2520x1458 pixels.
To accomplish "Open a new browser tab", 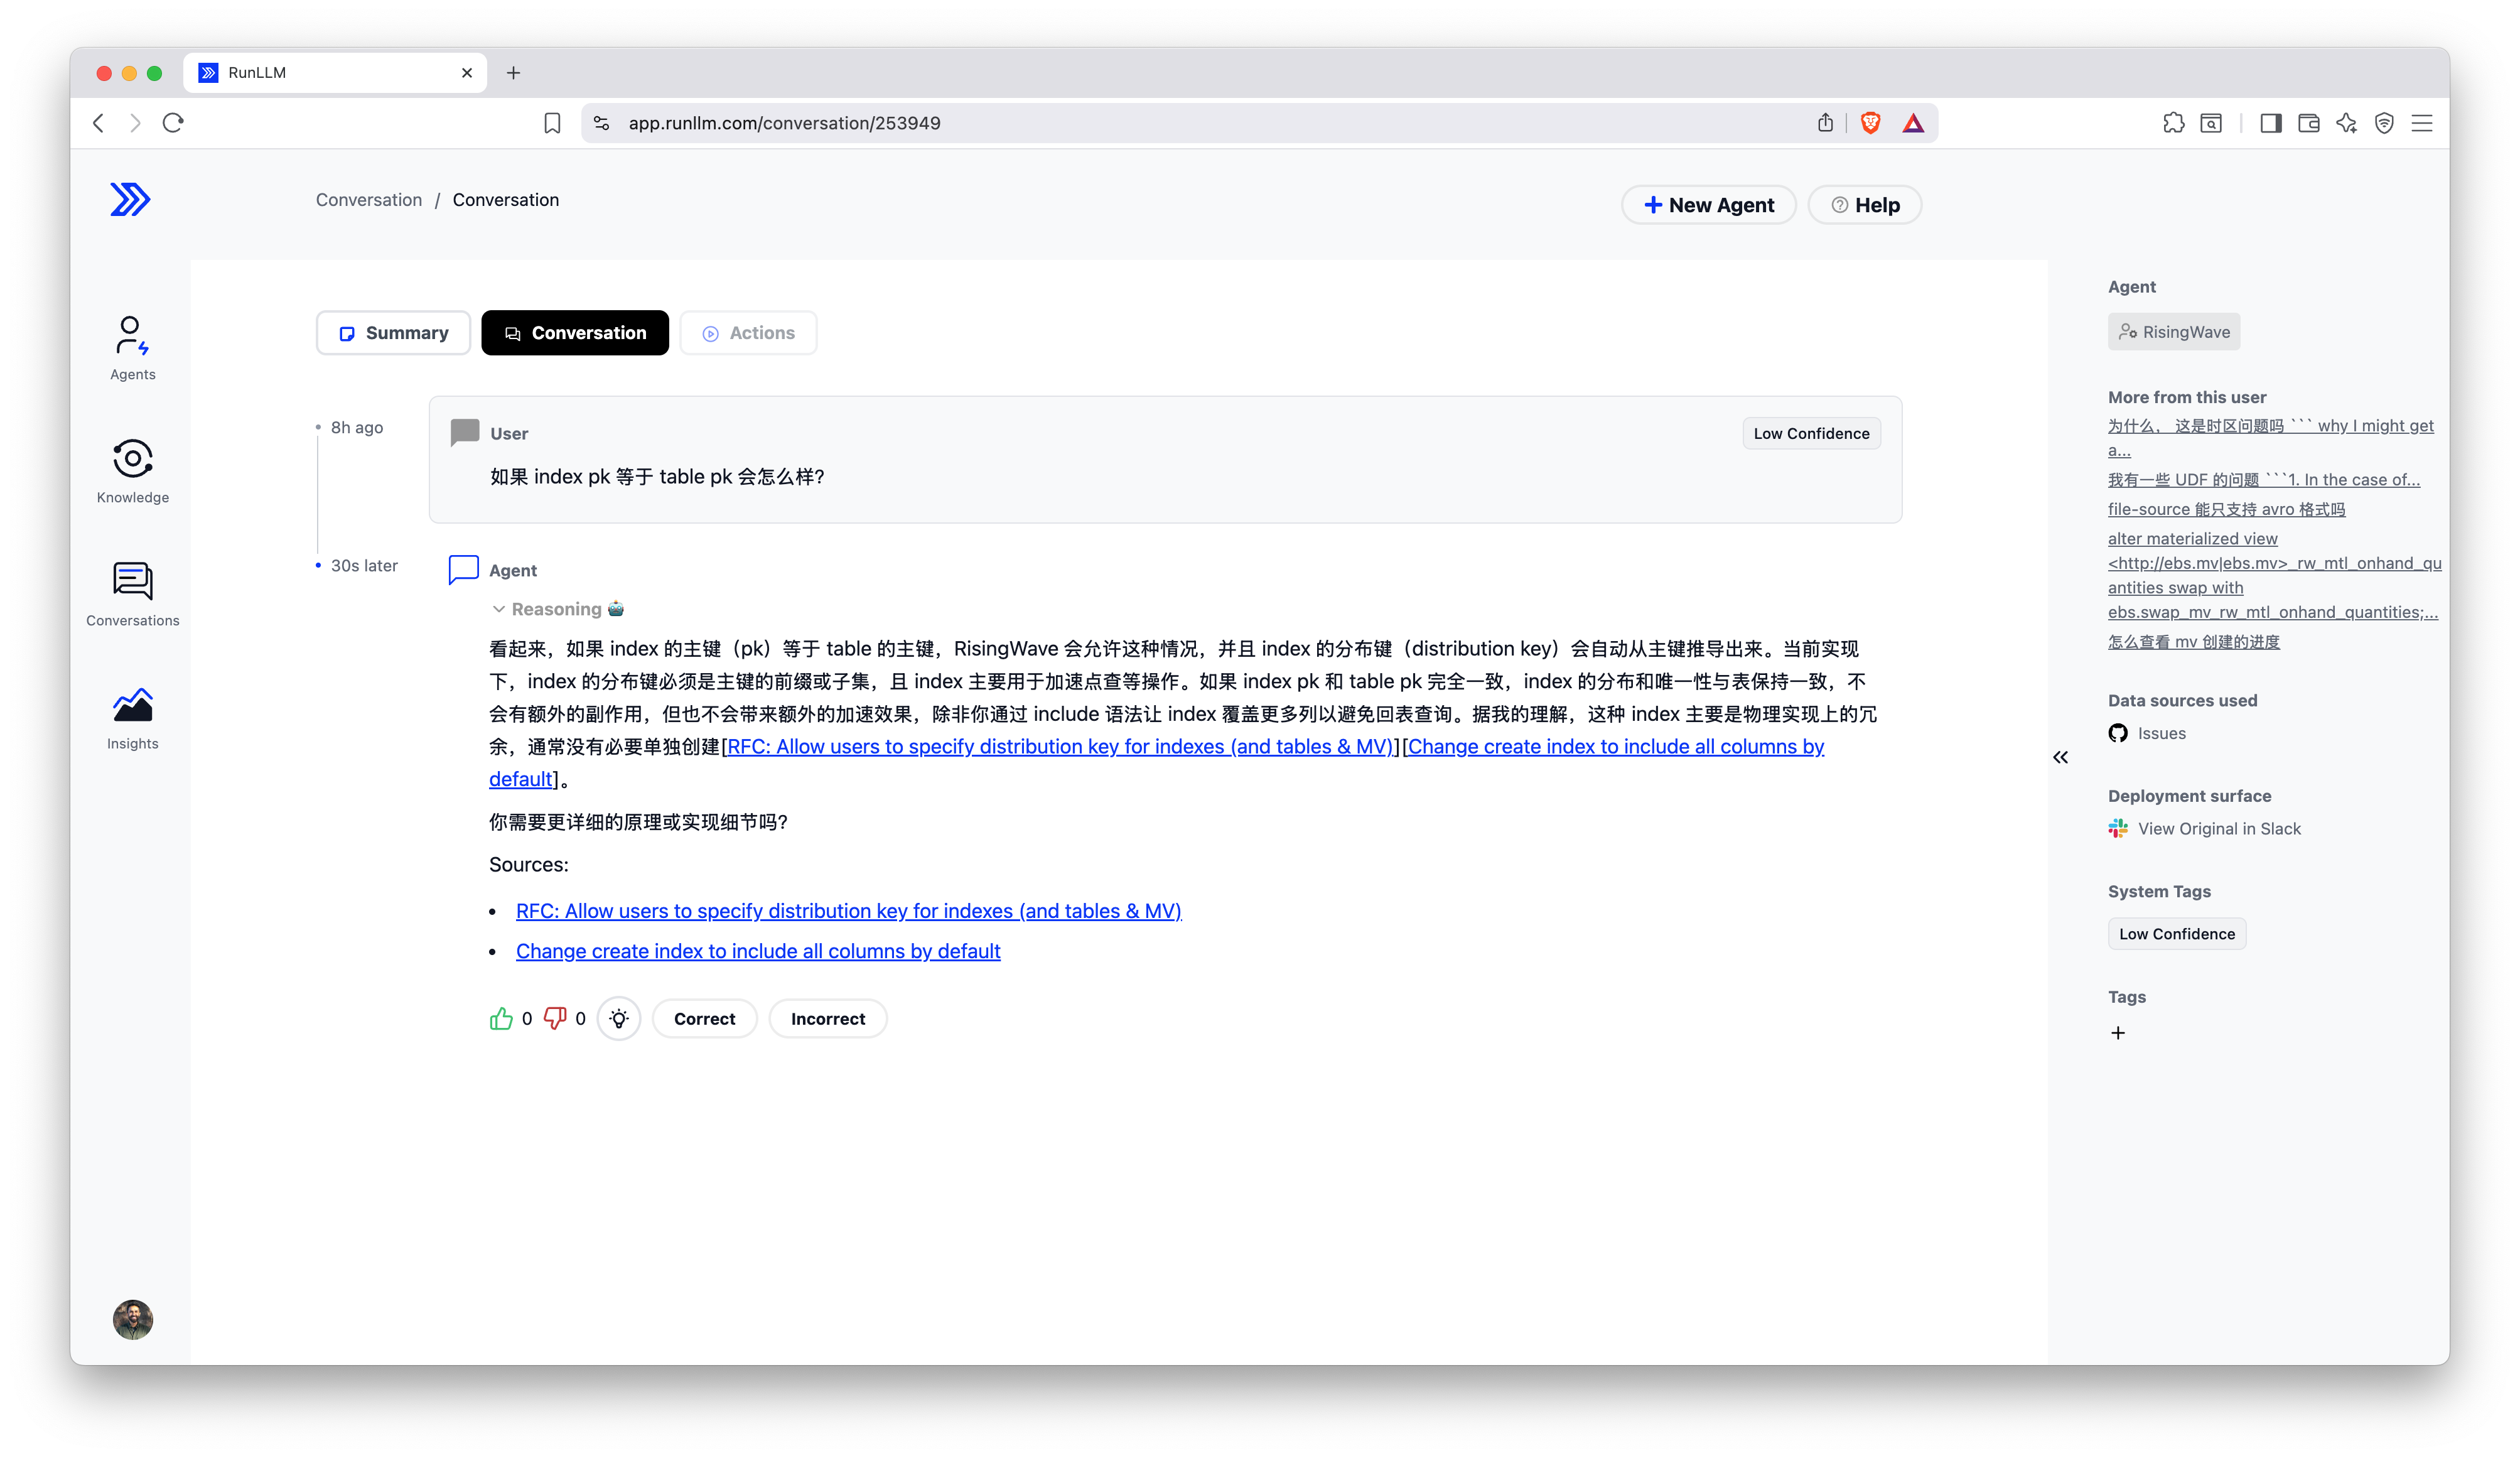I will [x=513, y=72].
